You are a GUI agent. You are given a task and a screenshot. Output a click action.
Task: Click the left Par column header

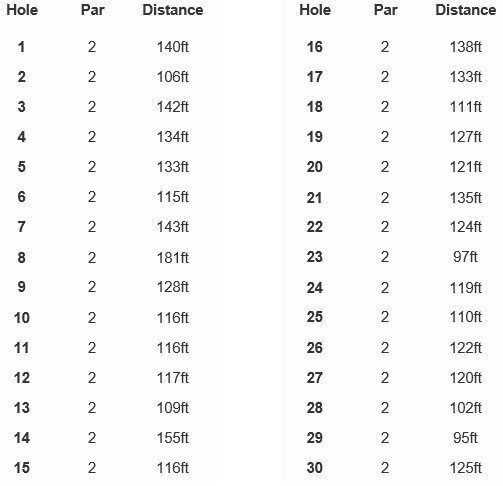tap(92, 10)
